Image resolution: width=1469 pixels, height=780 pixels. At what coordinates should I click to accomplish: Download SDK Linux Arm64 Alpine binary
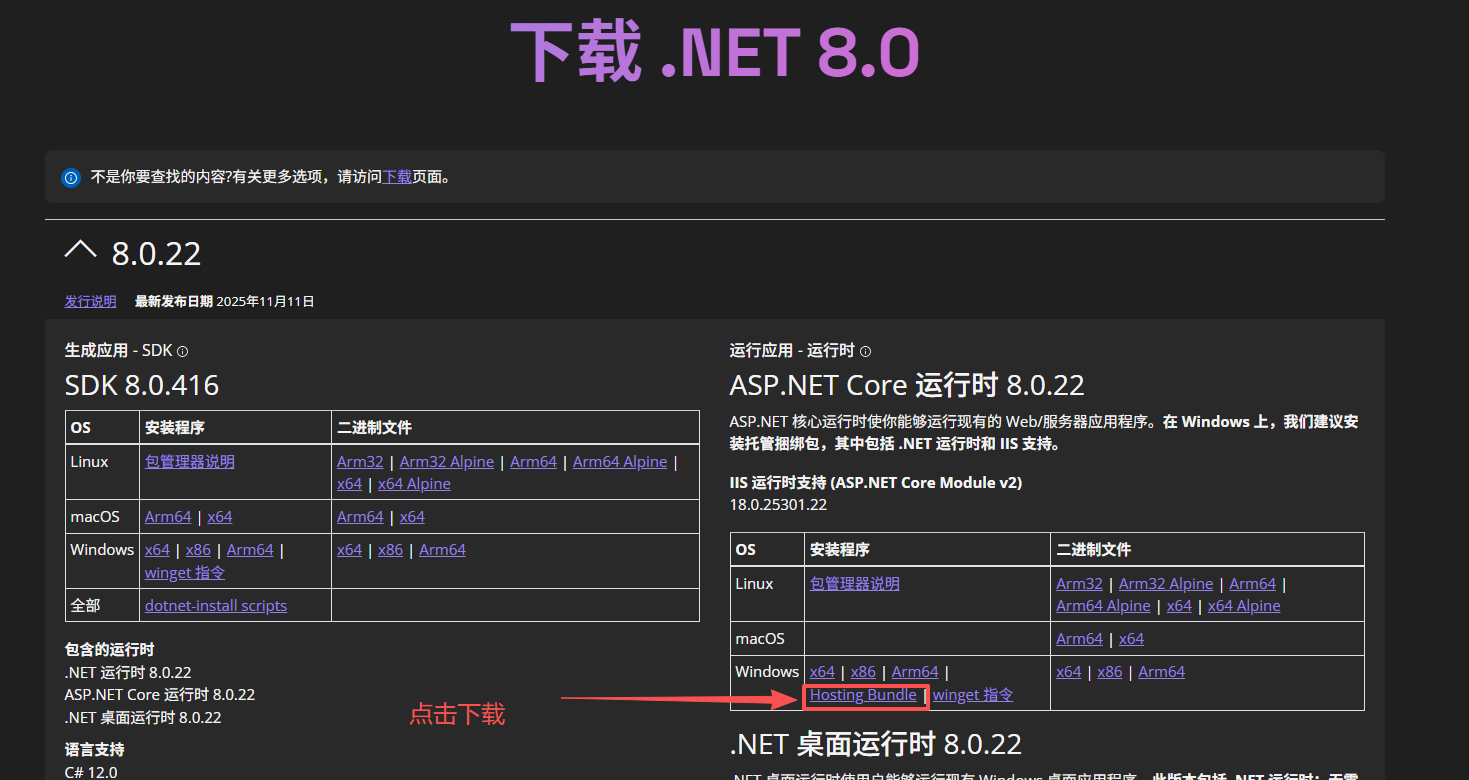620,462
